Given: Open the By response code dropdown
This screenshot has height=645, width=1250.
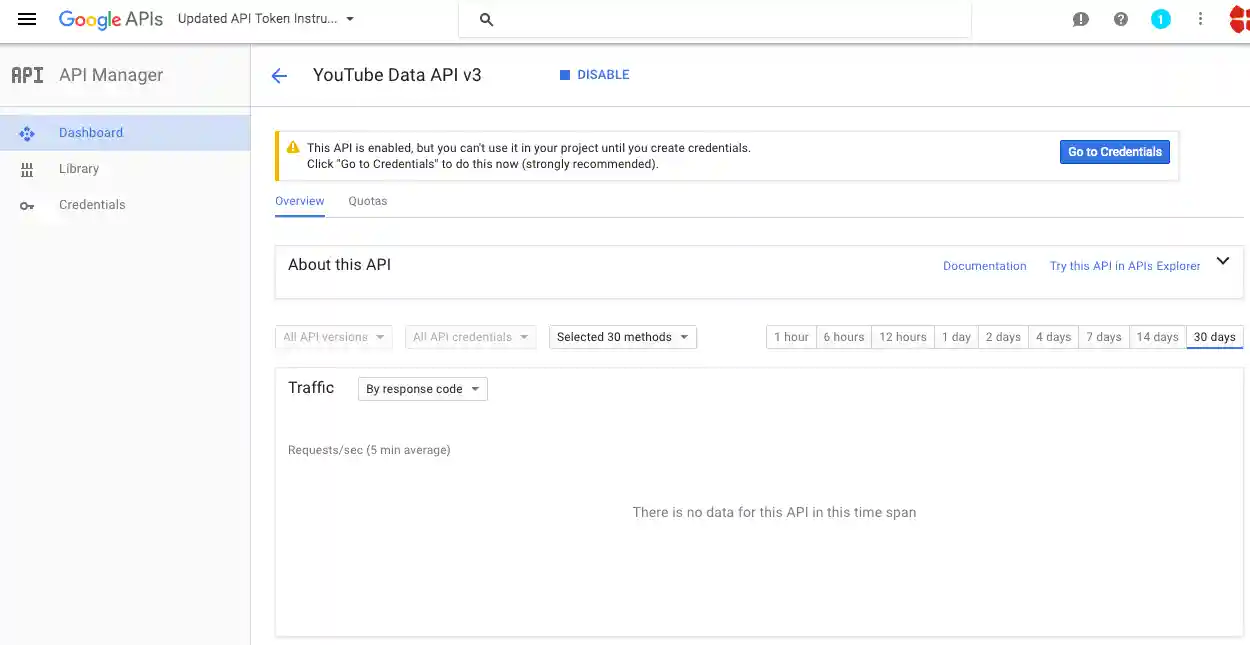Looking at the screenshot, I should pos(423,389).
